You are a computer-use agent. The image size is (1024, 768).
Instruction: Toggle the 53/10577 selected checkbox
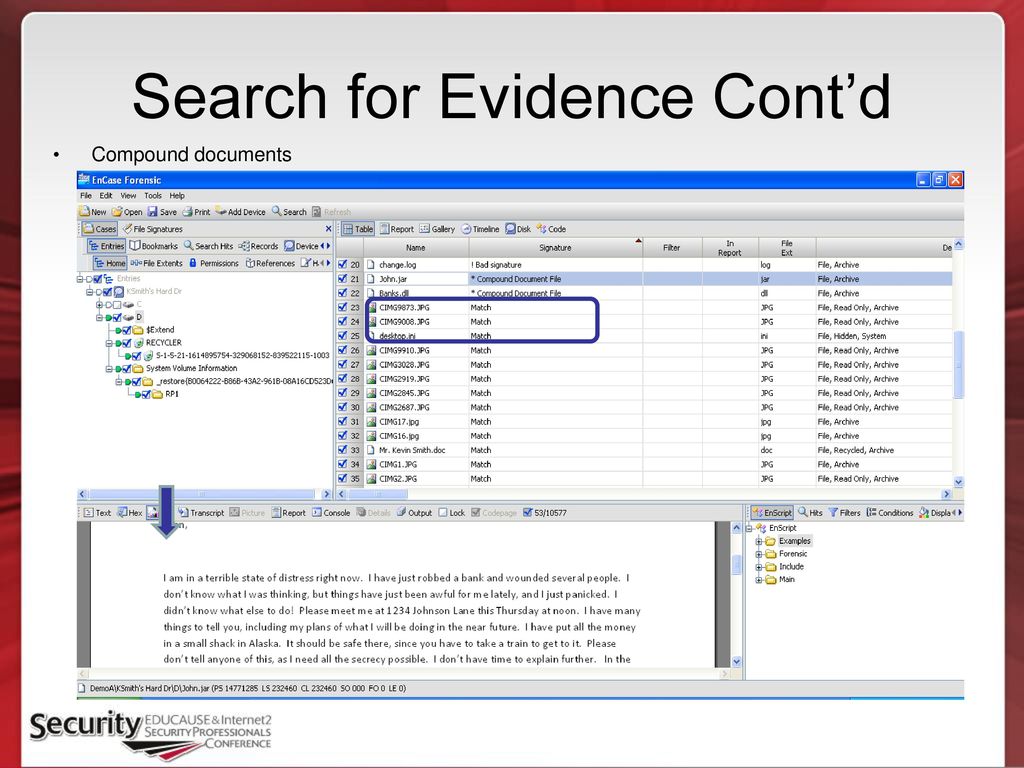coord(528,513)
